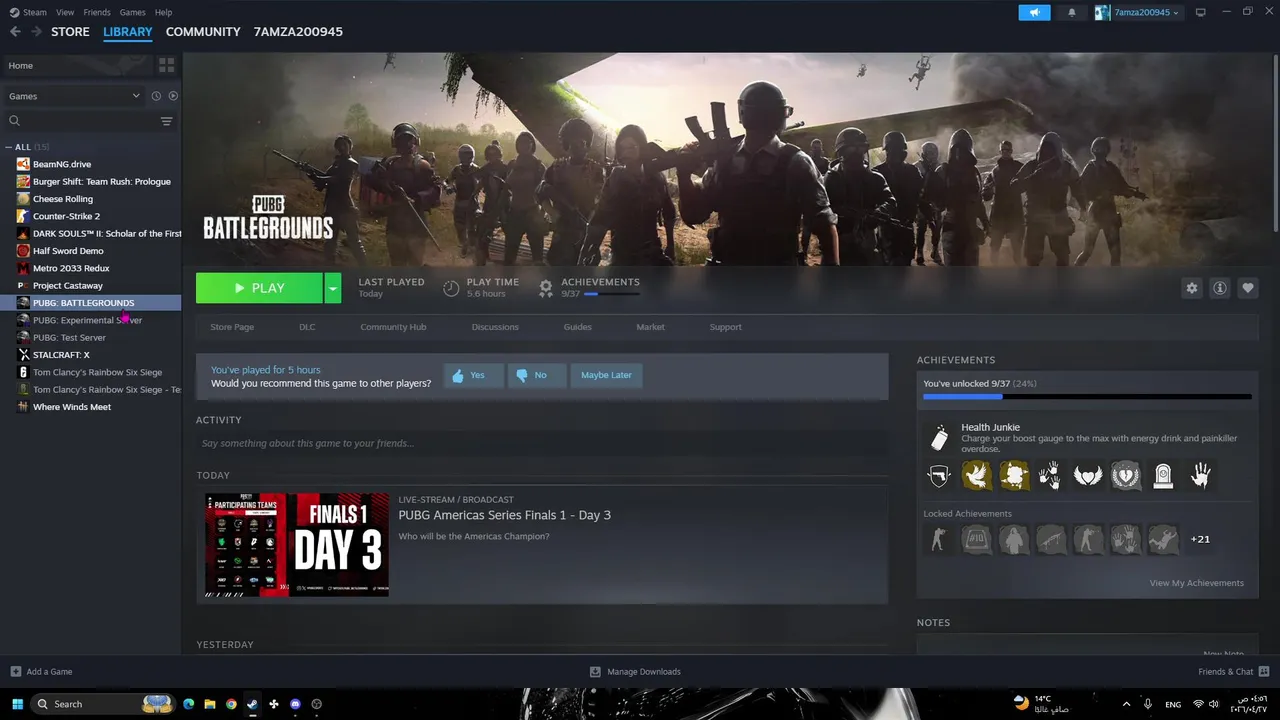This screenshot has height=720, width=1280.
Task: Open Manage Downloads
Action: click(635, 672)
